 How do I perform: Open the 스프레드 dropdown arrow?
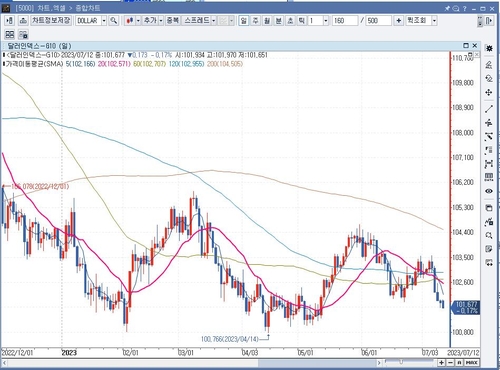[x=213, y=21]
